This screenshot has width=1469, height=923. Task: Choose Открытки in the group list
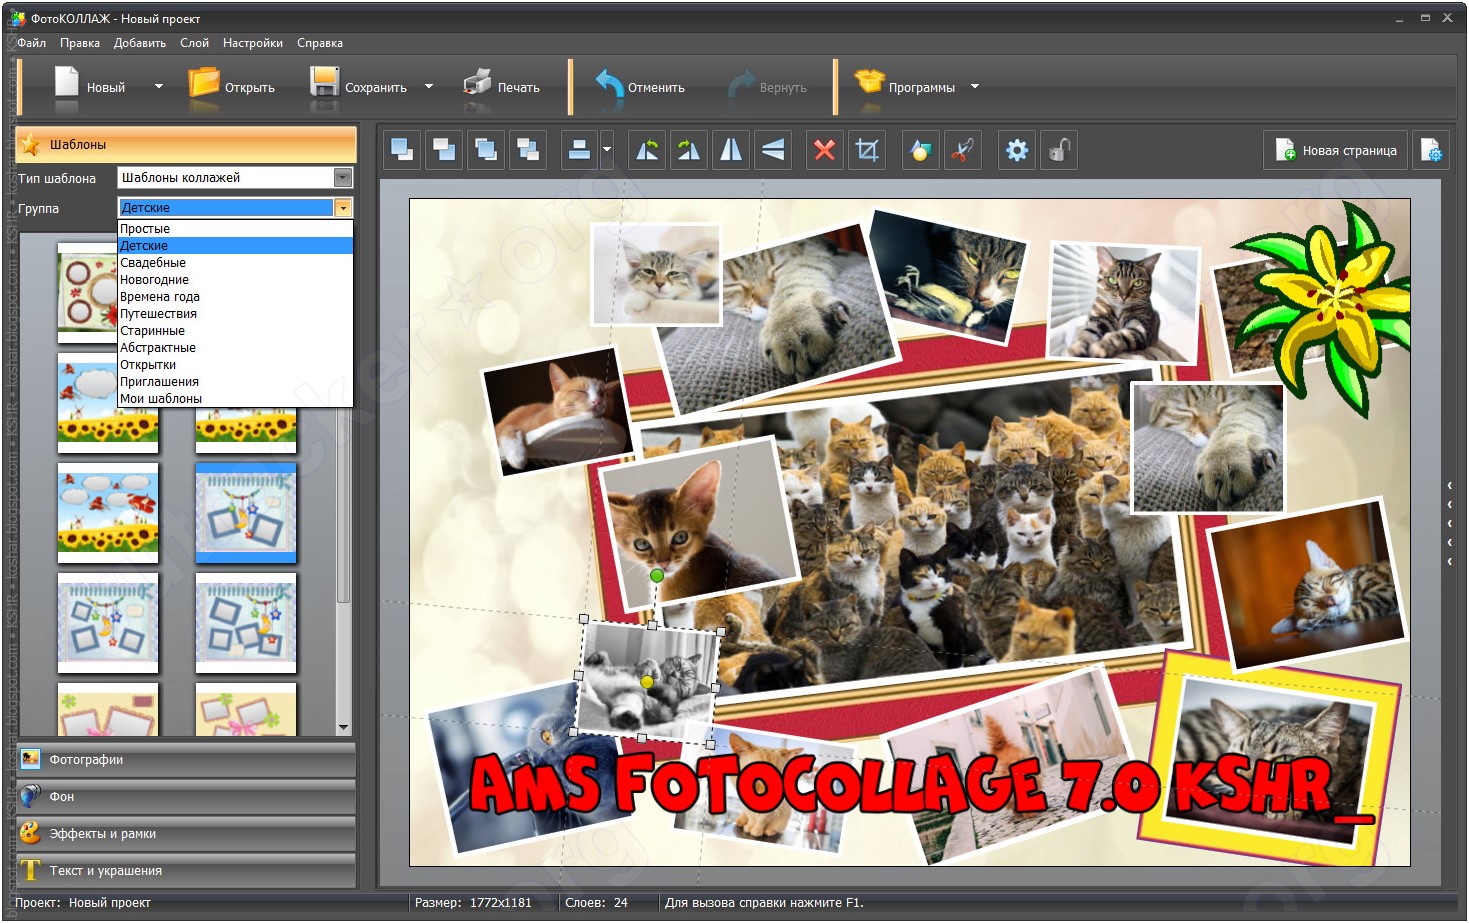pos(236,365)
